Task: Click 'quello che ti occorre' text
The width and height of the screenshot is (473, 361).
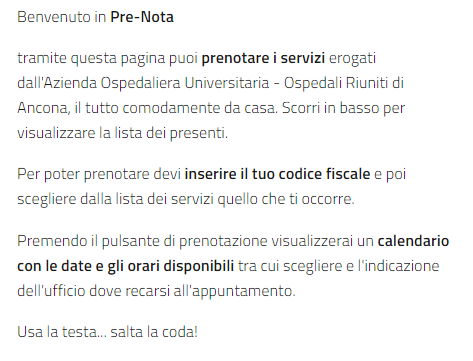Action: pyautogui.click(x=286, y=199)
